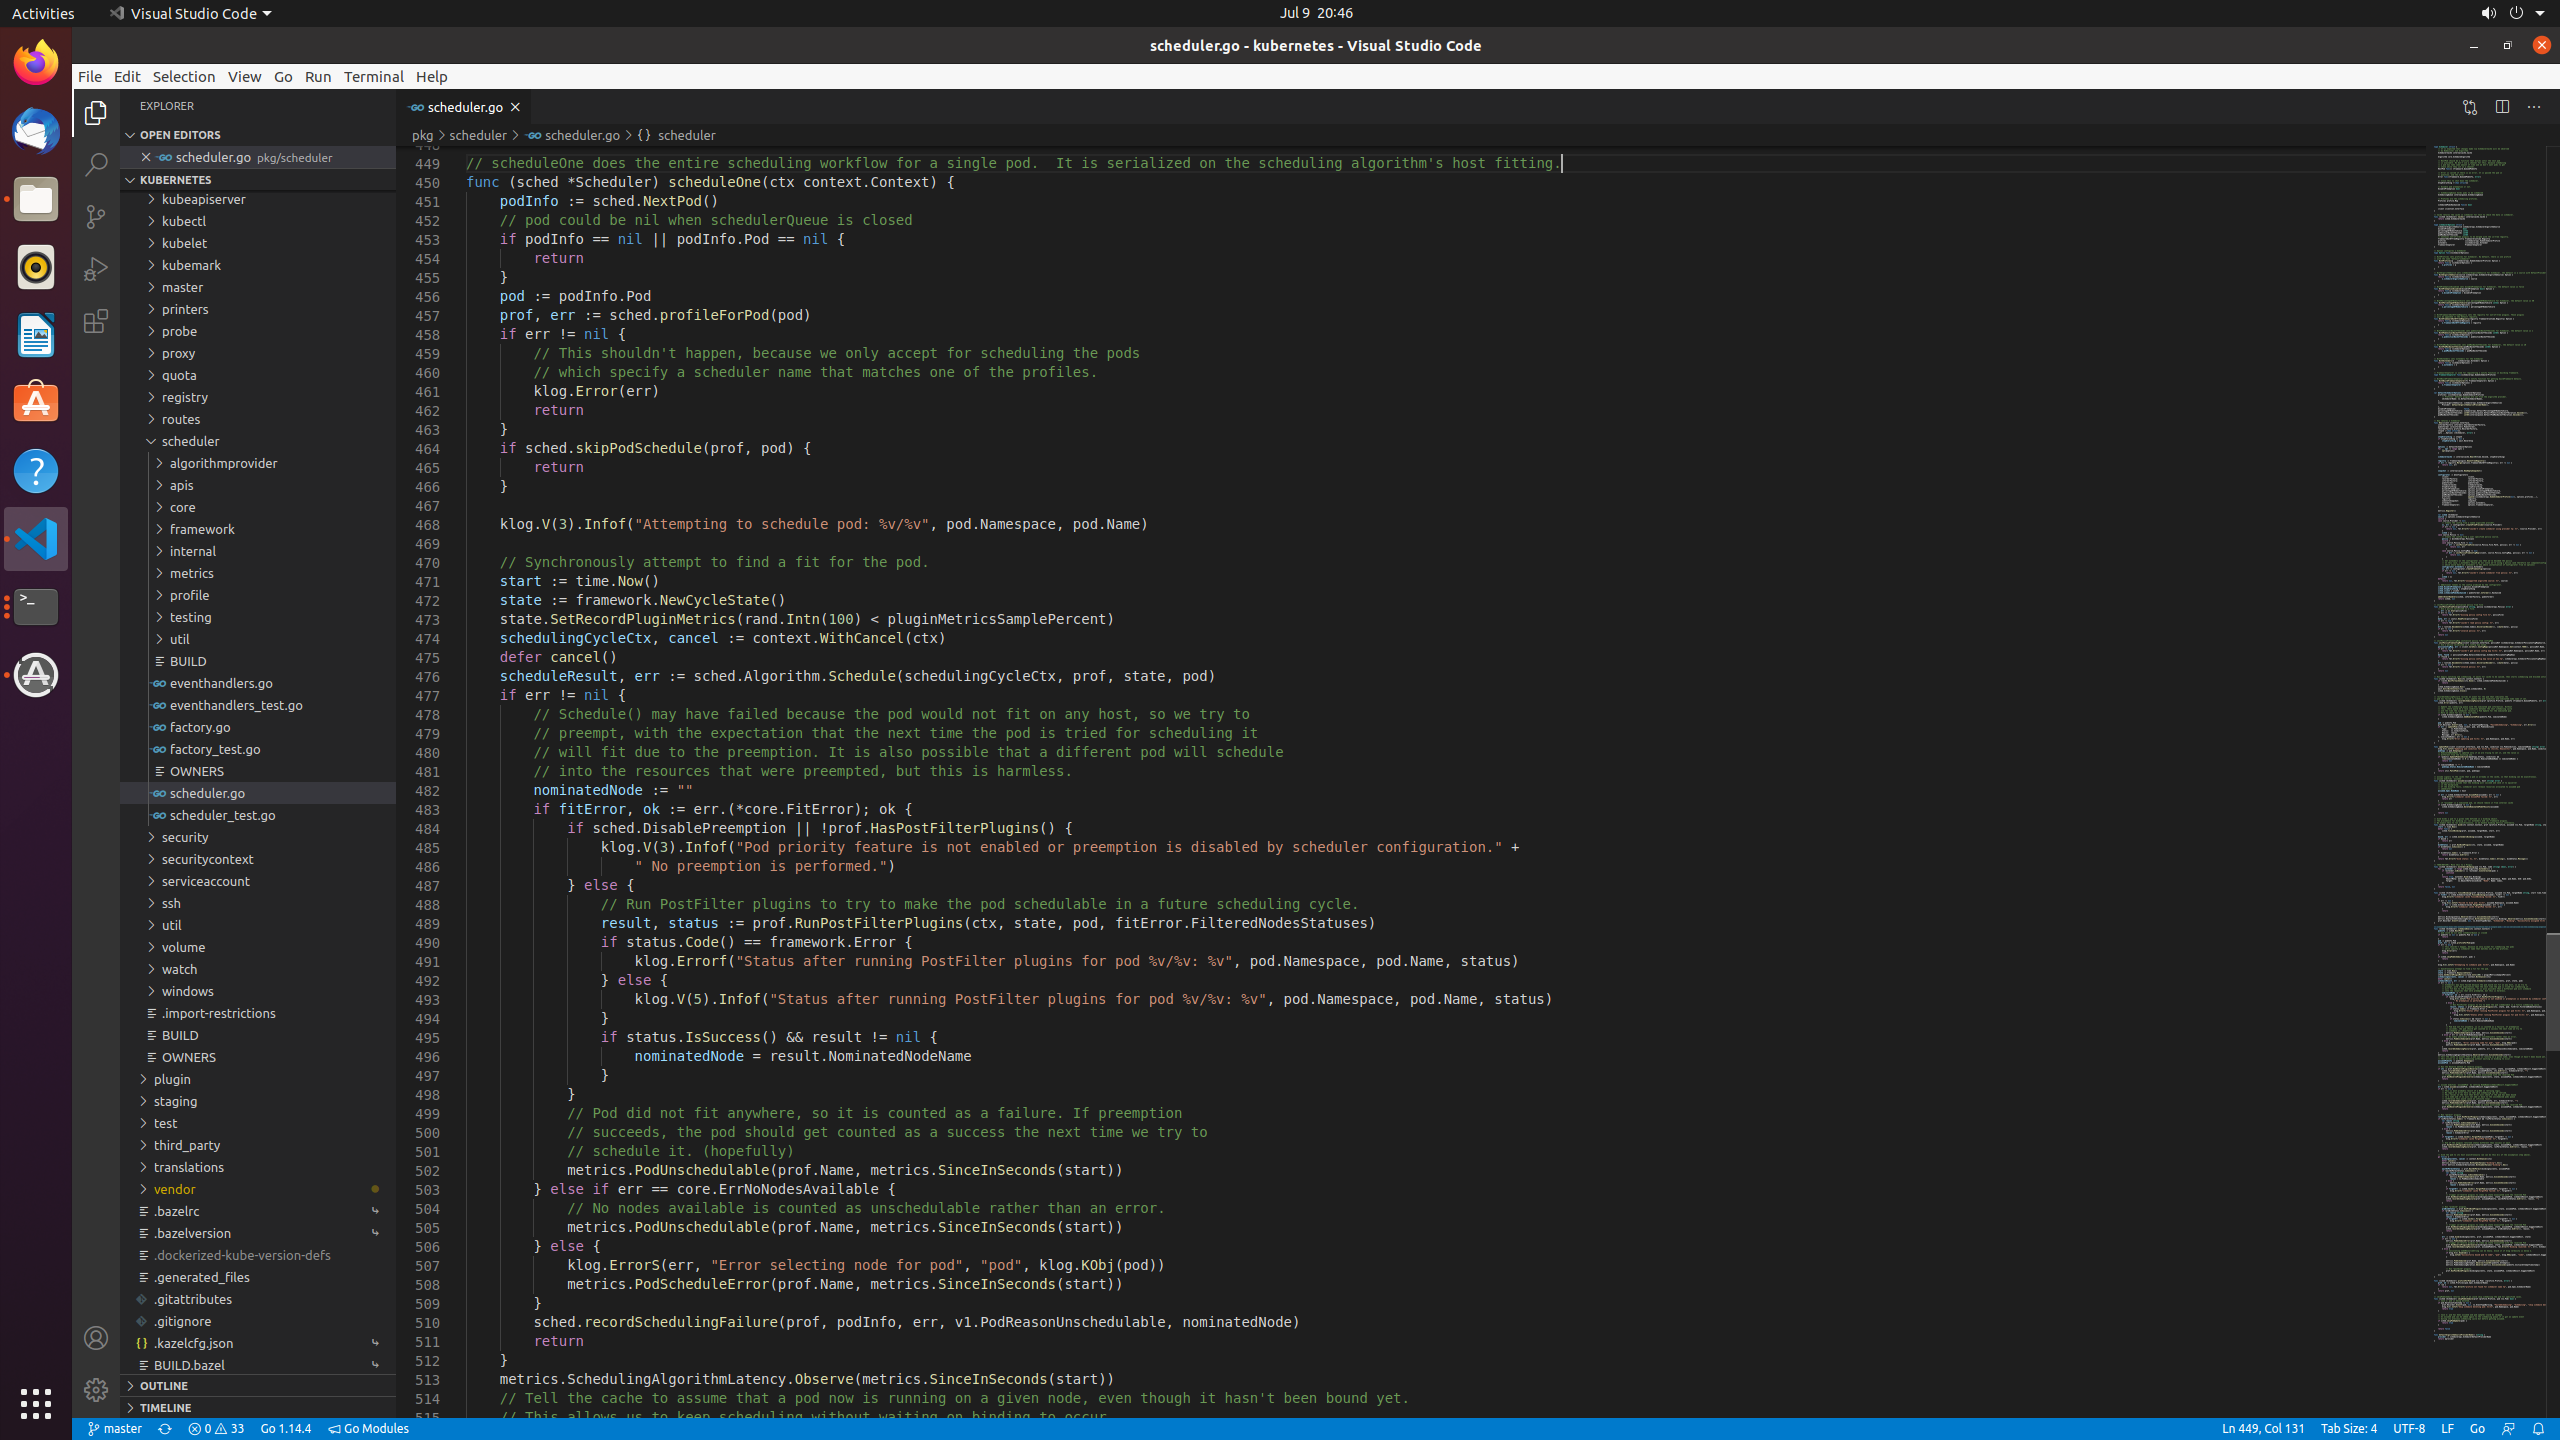
Task: Open Activities overview
Action: pos(43,13)
